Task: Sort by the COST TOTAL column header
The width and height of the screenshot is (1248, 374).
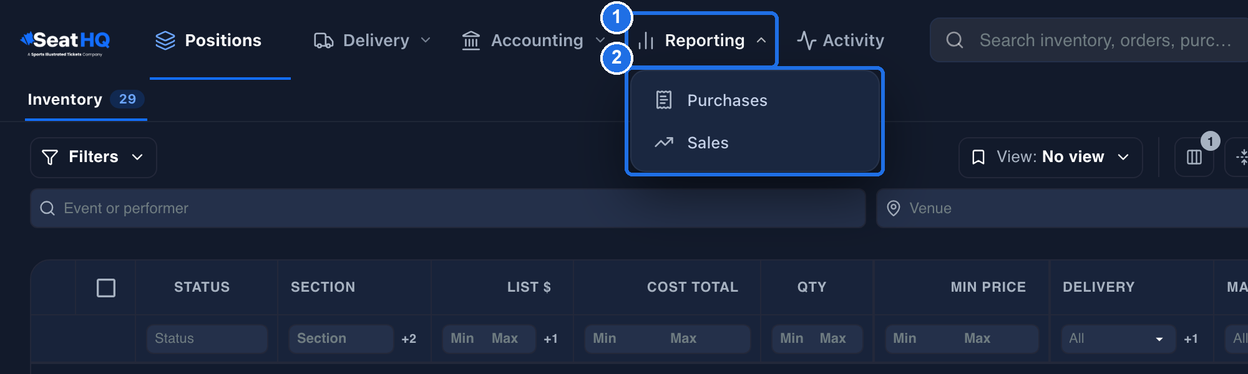Action: point(692,287)
